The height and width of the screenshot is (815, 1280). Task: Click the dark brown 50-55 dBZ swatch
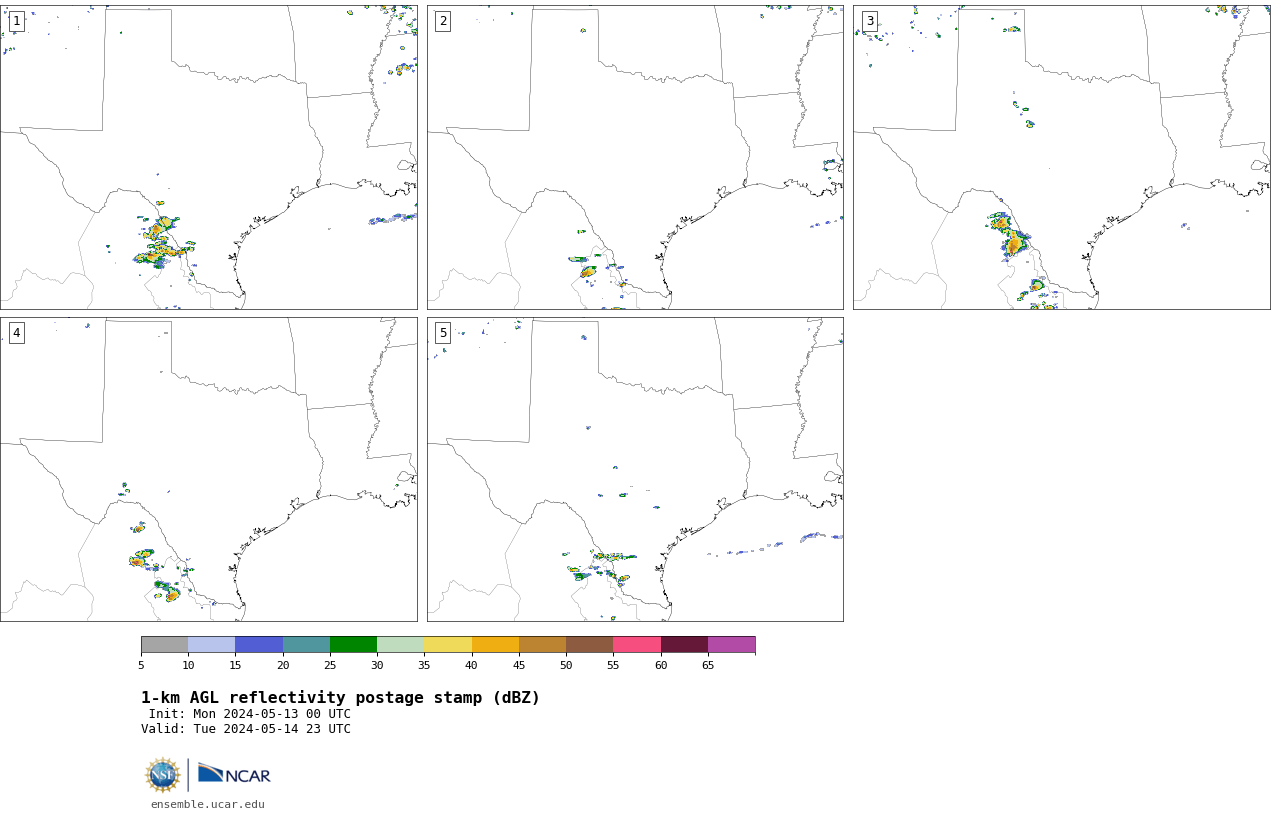pos(589,644)
